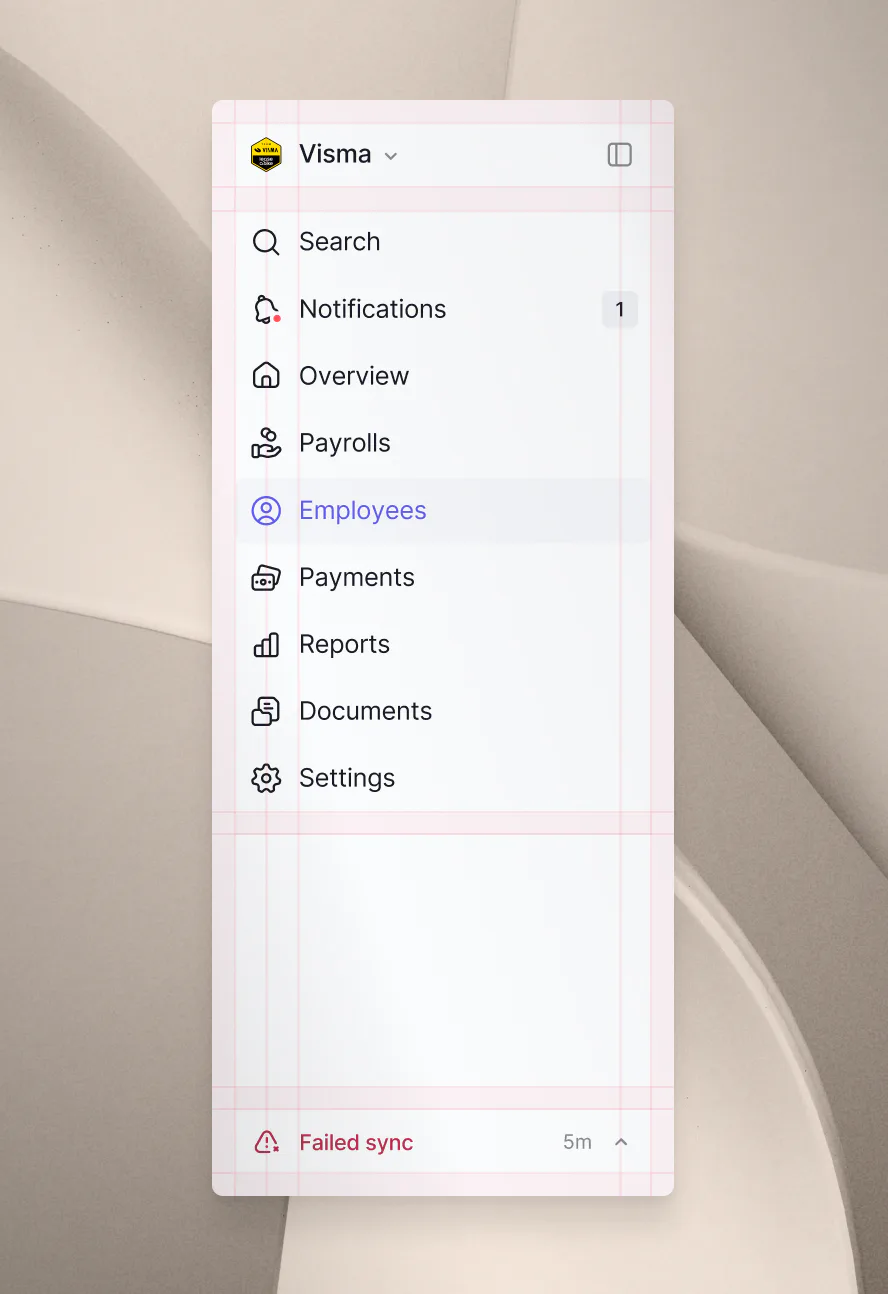The width and height of the screenshot is (888, 1294).
Task: Click the Payrolls hand-with-coins icon
Action: click(266, 443)
